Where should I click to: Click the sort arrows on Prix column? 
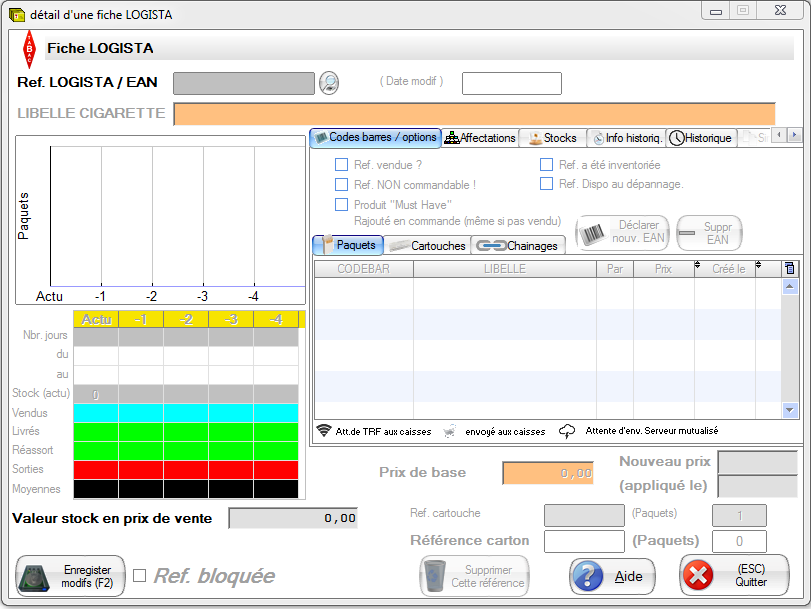pyautogui.click(x=697, y=267)
